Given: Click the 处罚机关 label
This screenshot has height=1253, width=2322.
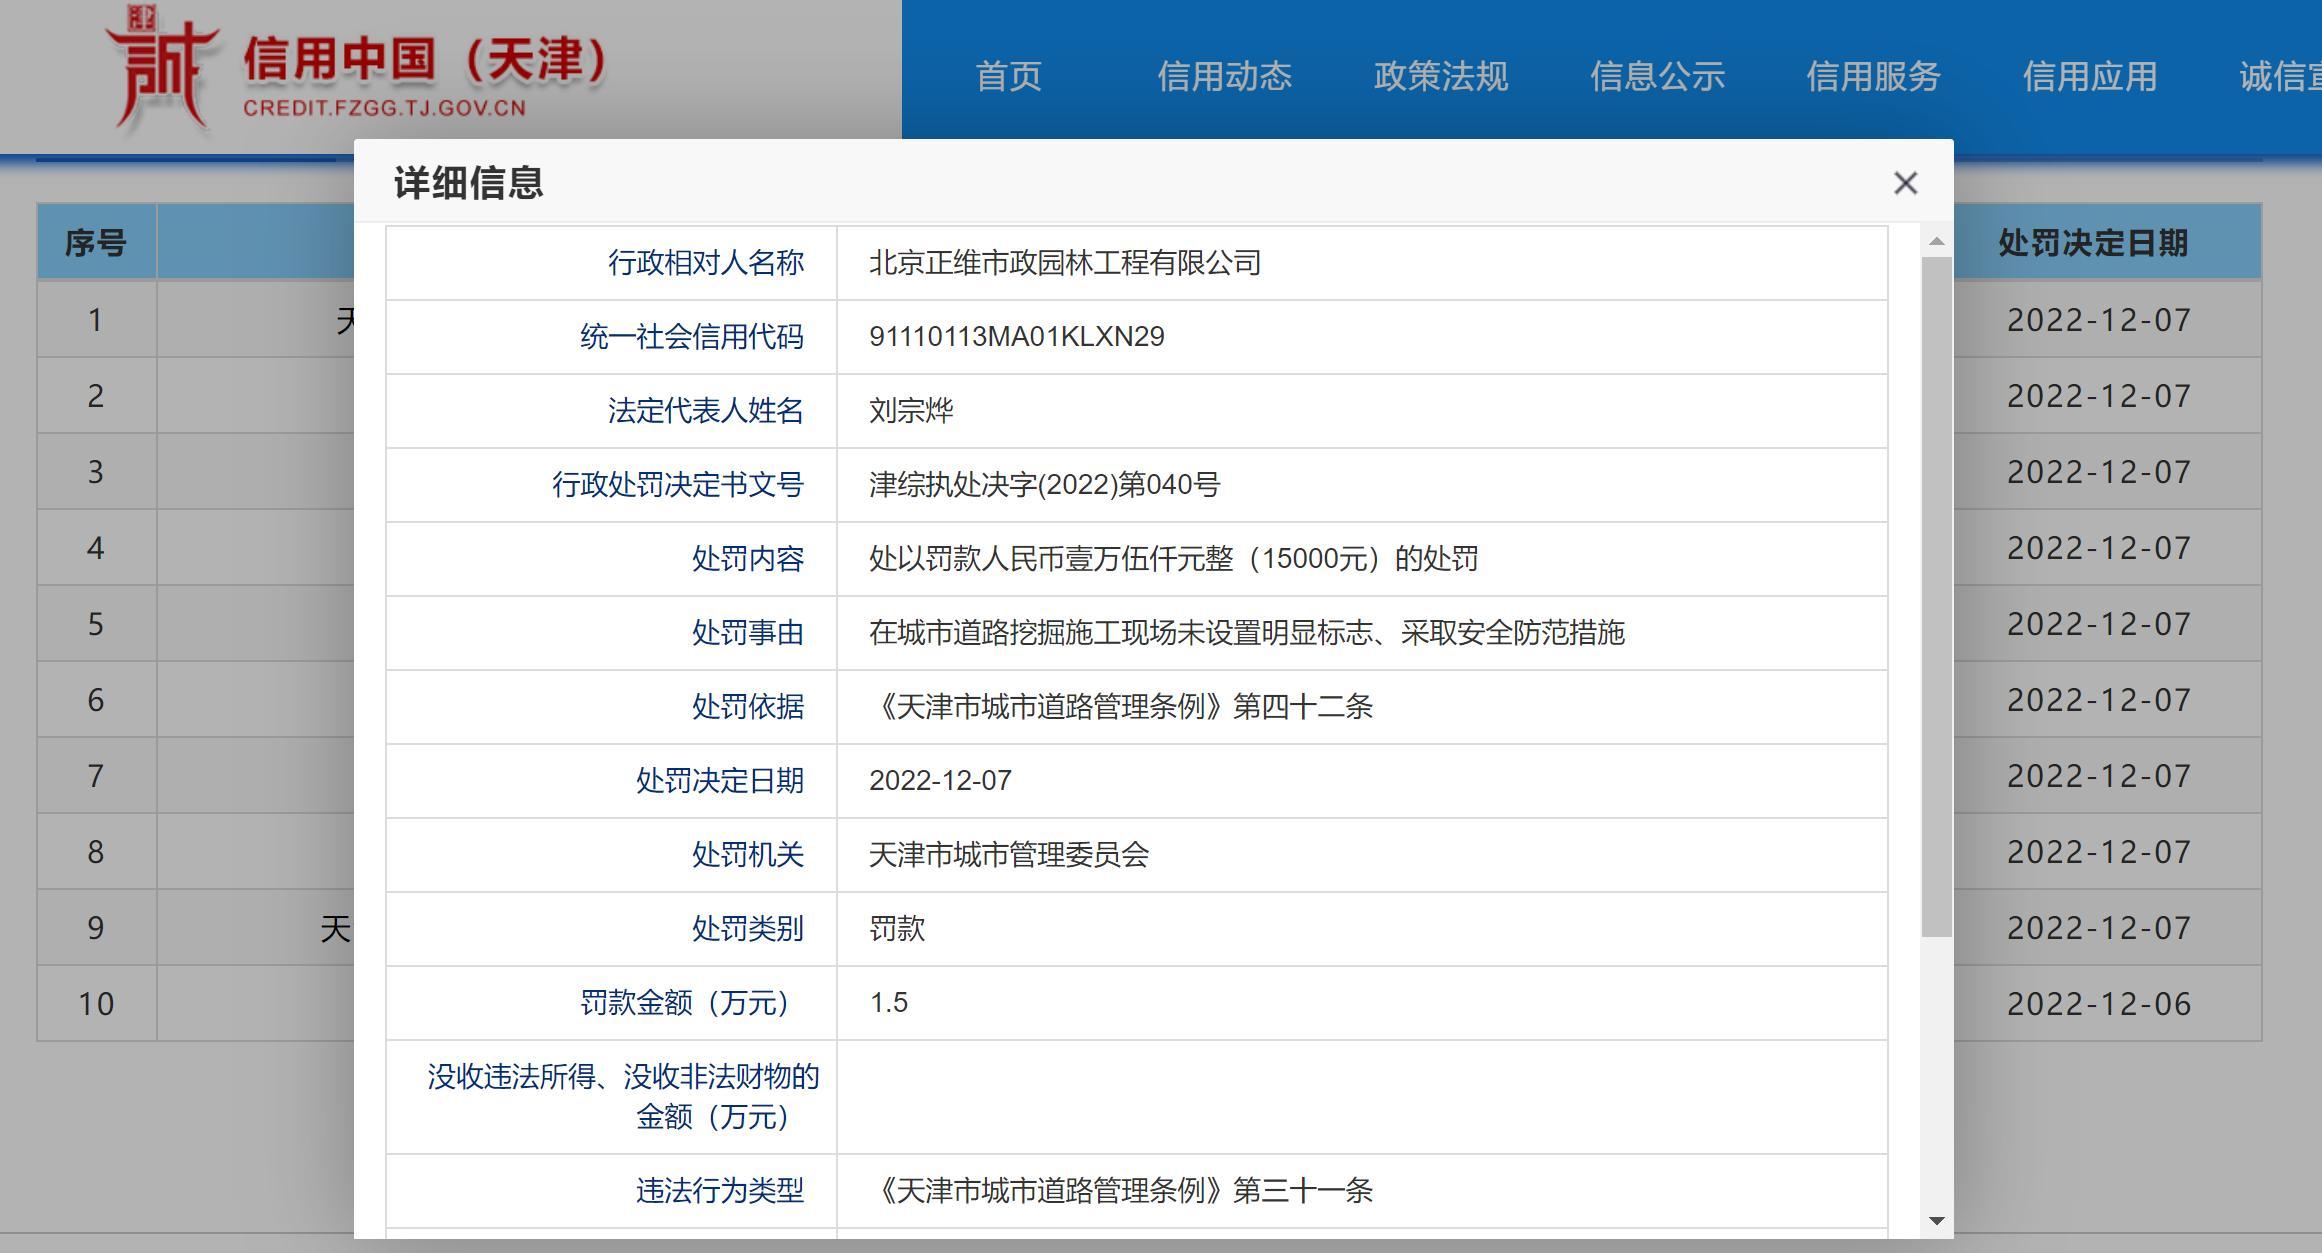Looking at the screenshot, I should [748, 855].
